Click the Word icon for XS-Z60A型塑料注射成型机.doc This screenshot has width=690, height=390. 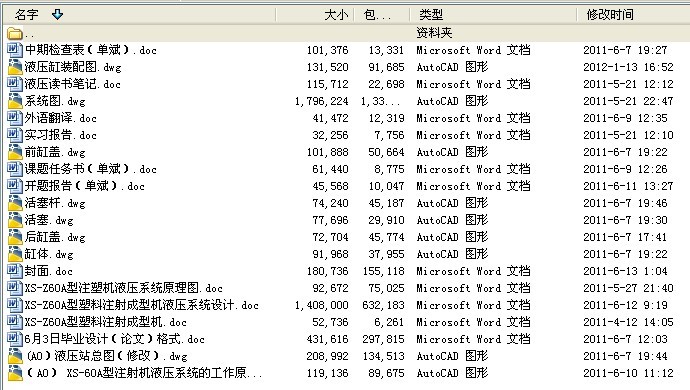pos(15,322)
